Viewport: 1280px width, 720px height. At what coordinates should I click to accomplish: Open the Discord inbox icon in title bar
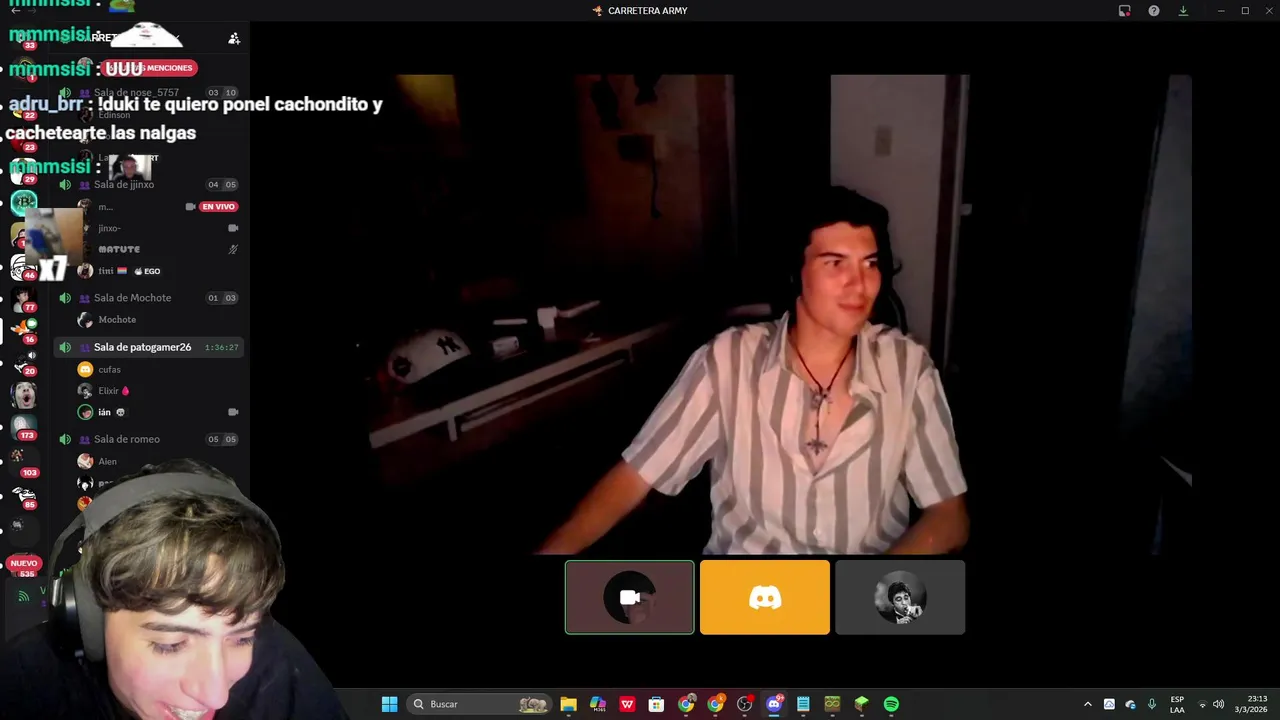(1124, 11)
